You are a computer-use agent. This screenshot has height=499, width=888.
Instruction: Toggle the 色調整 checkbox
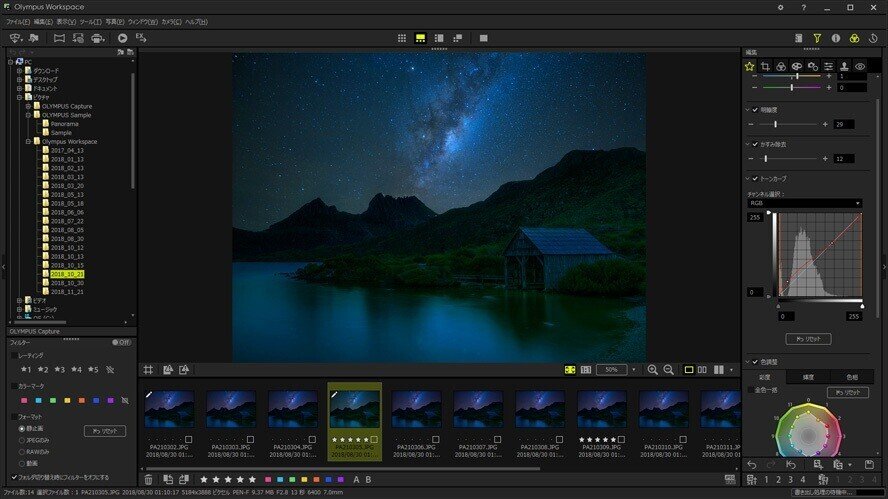pyautogui.click(x=755, y=362)
